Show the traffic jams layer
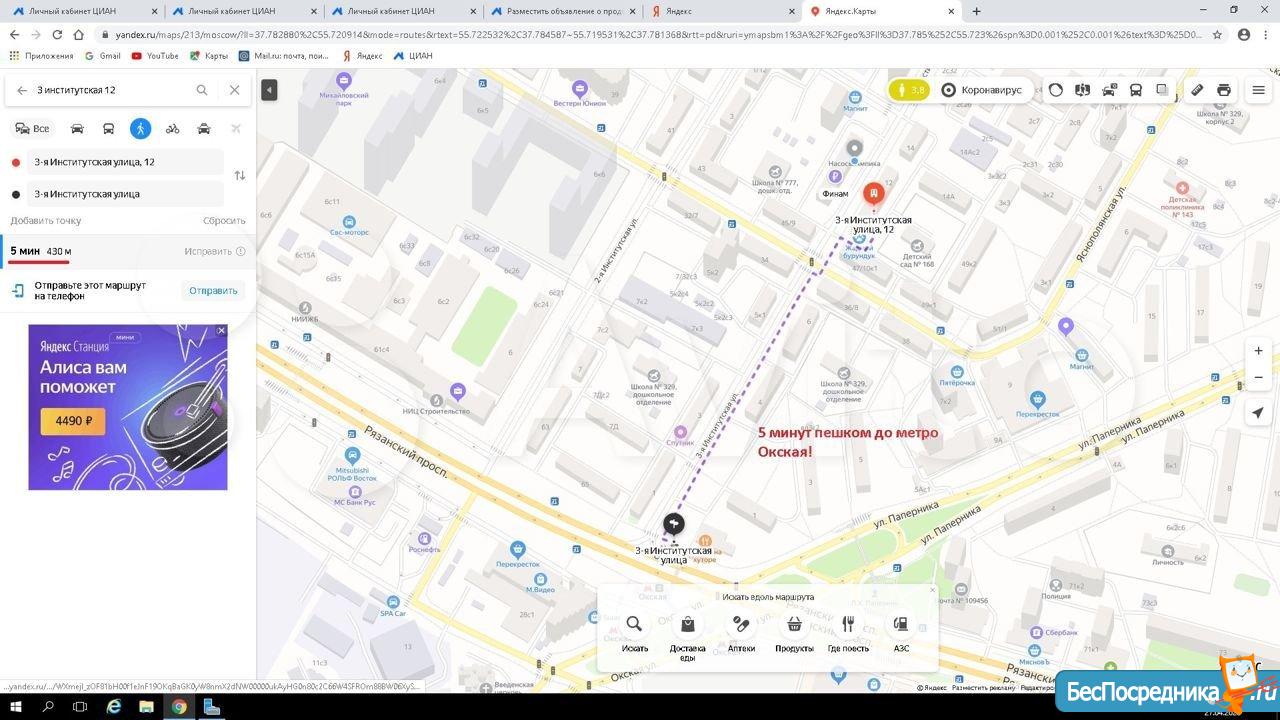This screenshot has width=1280, height=720. [1056, 90]
